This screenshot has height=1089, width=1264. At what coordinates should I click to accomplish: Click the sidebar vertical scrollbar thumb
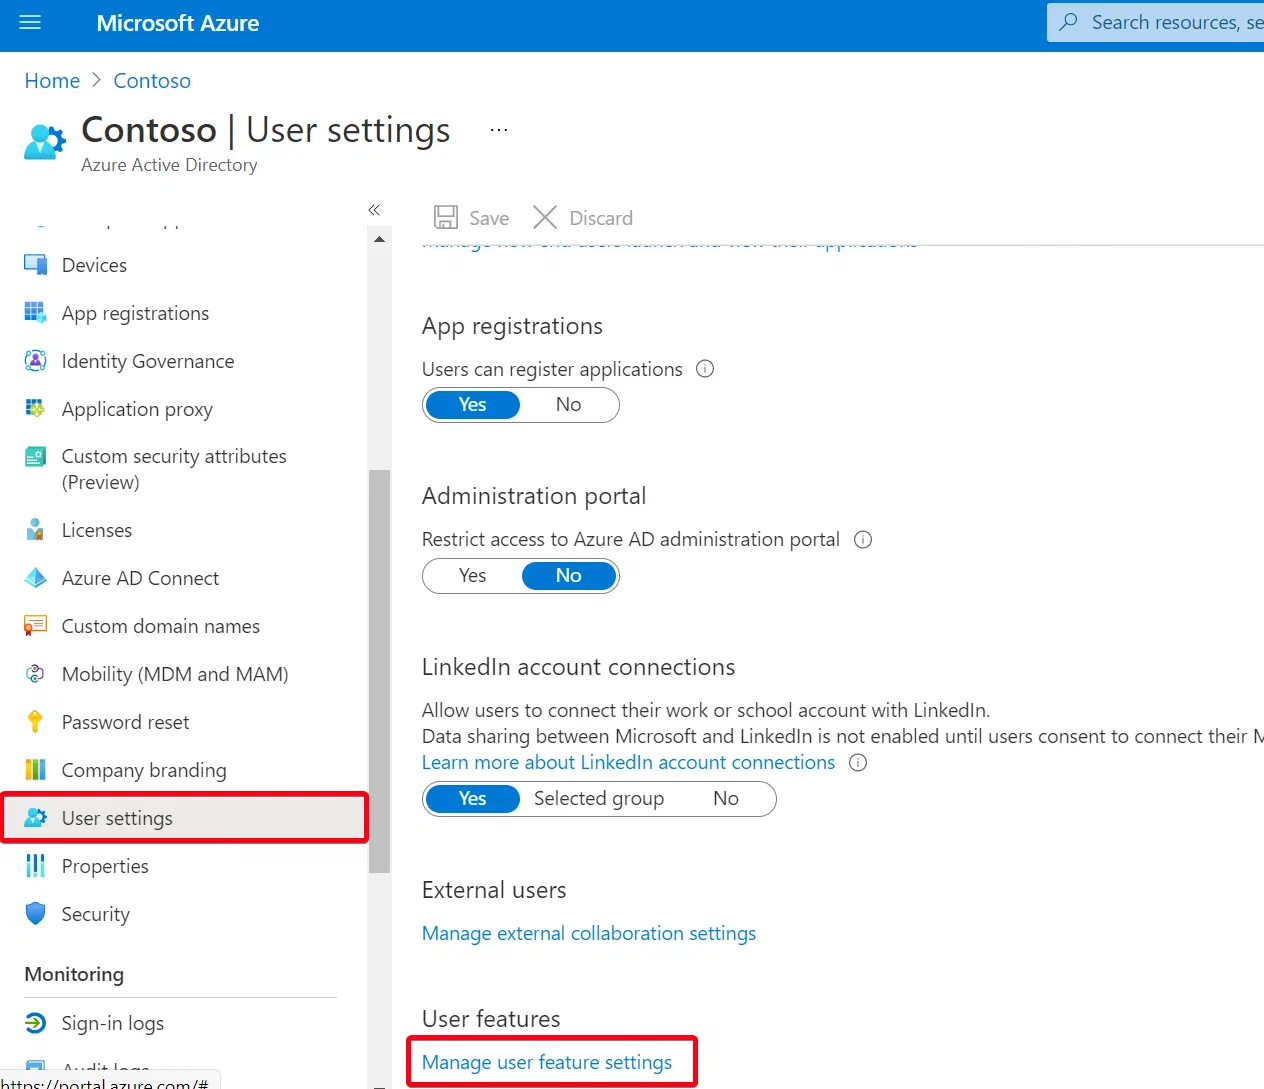pos(379,671)
